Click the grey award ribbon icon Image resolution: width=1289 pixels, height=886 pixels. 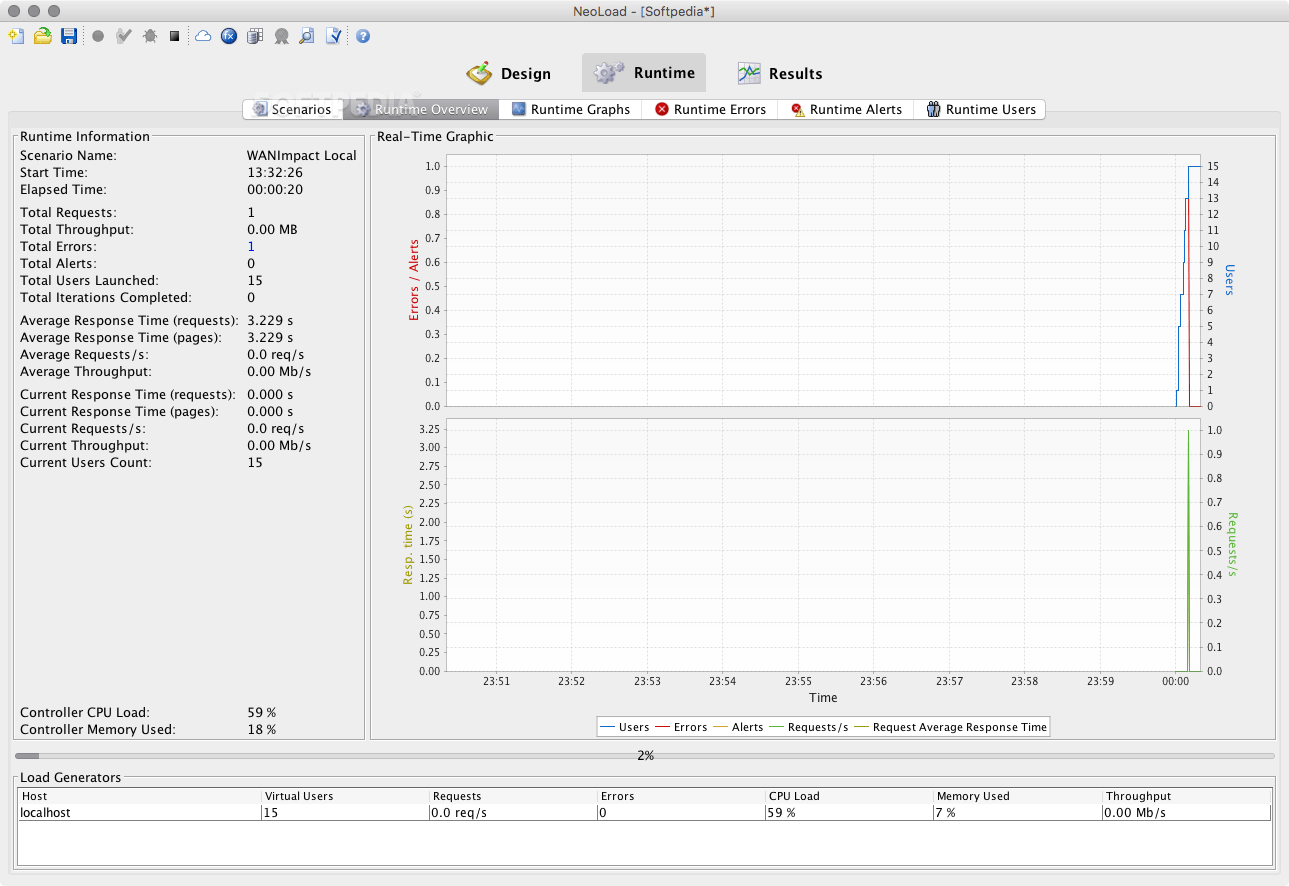(x=282, y=36)
